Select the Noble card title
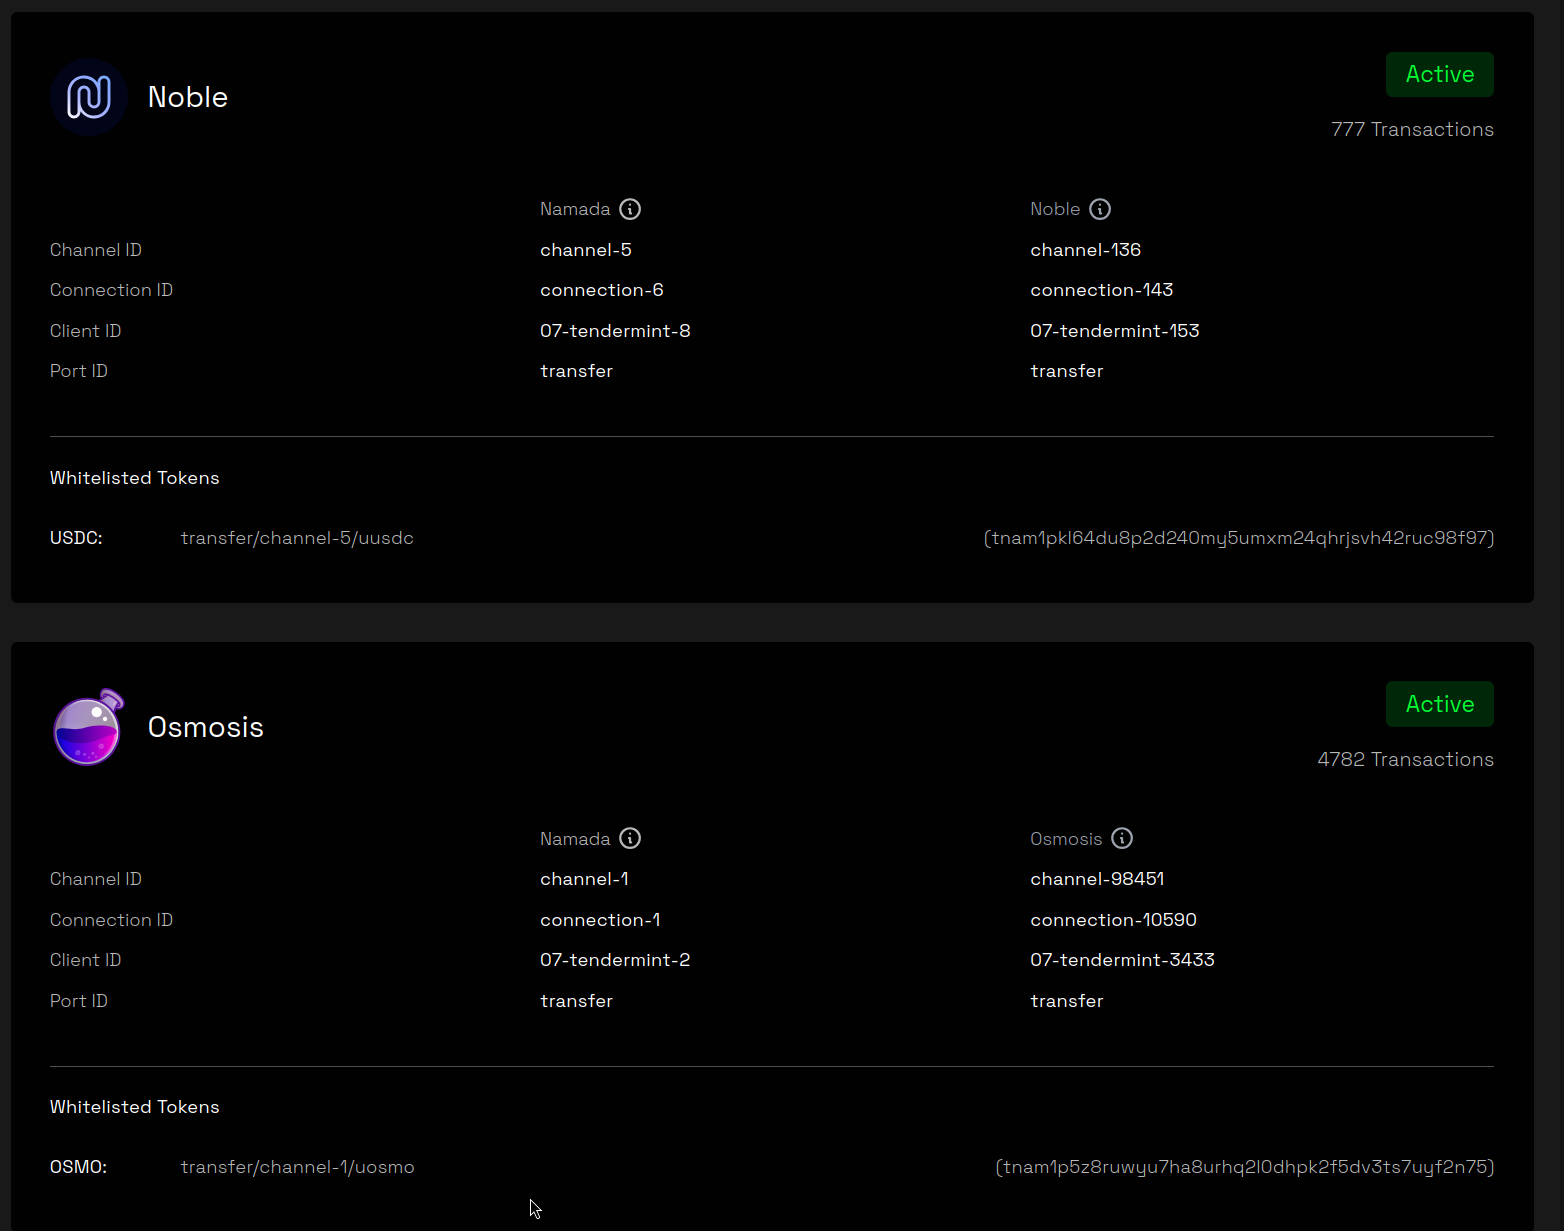This screenshot has height=1231, width=1564. (188, 97)
